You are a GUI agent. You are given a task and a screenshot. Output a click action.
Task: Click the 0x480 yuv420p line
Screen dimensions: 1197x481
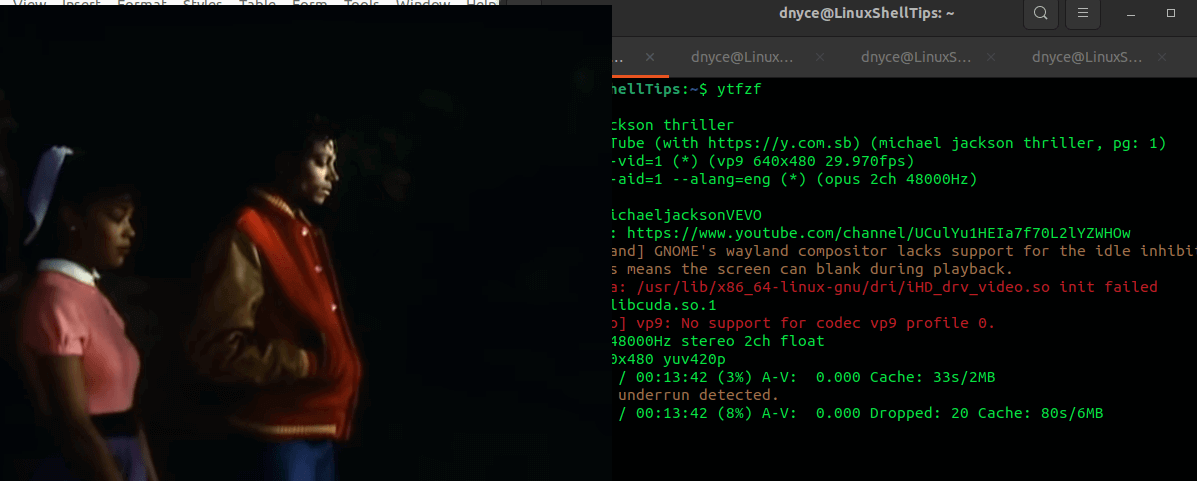669,359
